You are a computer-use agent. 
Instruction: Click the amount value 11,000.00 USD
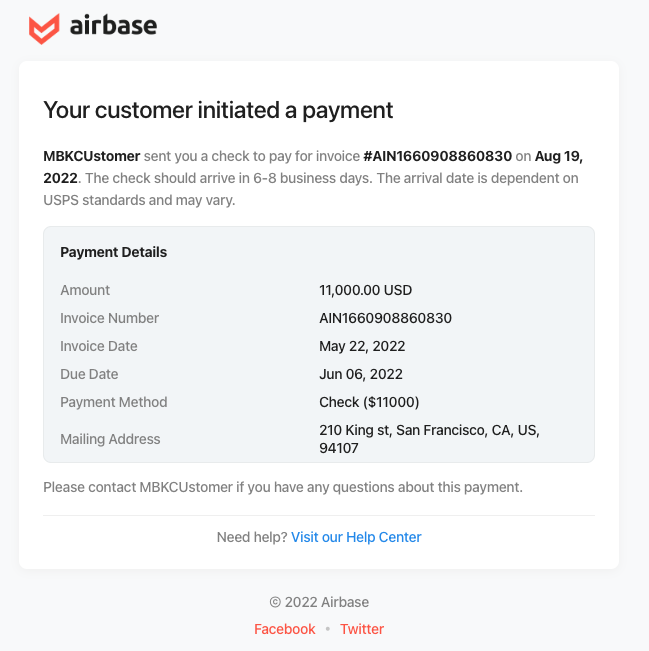tap(365, 290)
